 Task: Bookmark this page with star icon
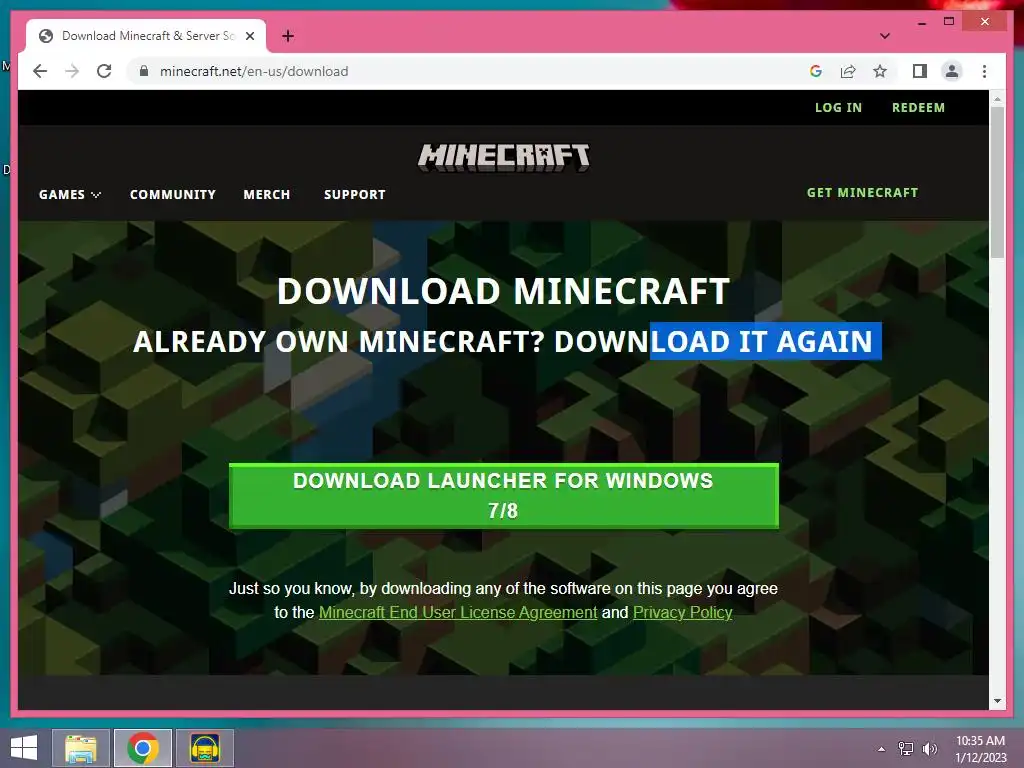point(880,71)
